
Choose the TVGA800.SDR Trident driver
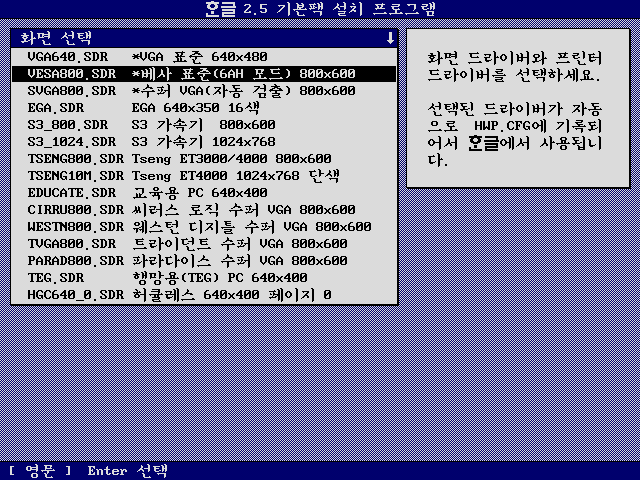click(204, 244)
